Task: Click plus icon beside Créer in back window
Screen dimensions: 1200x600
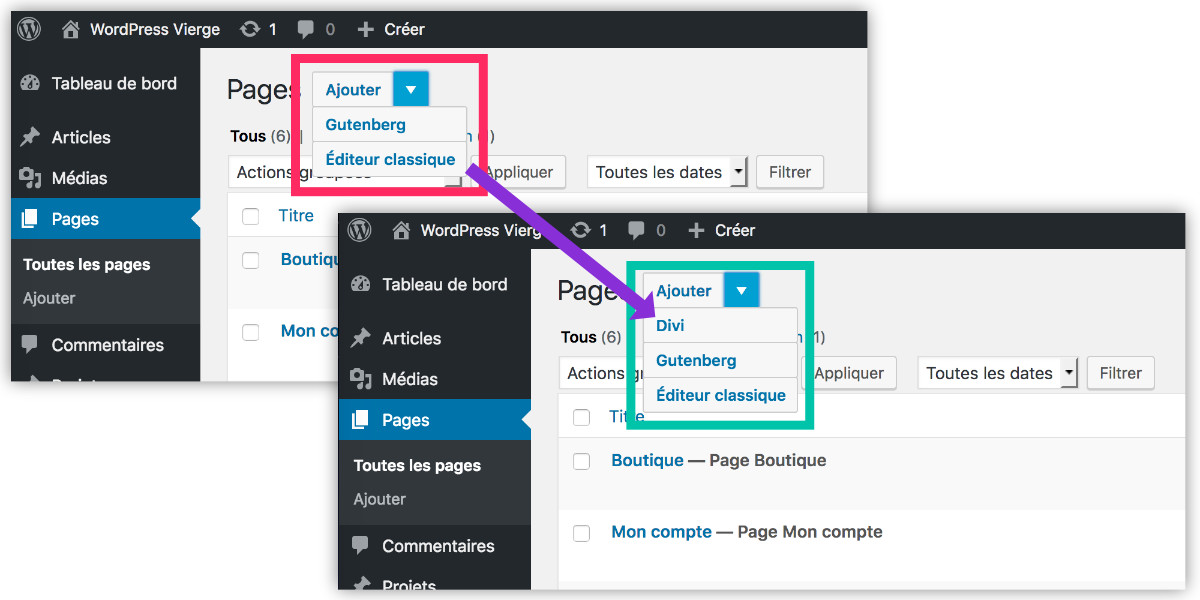Action: (x=366, y=30)
